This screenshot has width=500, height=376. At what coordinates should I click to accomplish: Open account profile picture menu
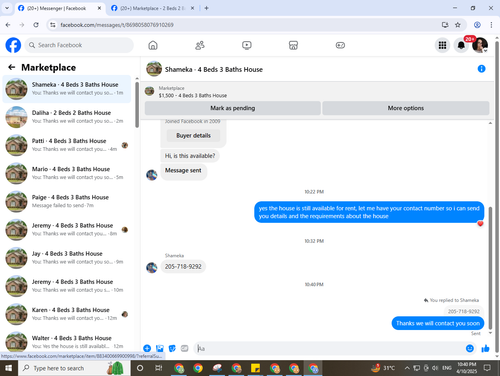pos(480,45)
